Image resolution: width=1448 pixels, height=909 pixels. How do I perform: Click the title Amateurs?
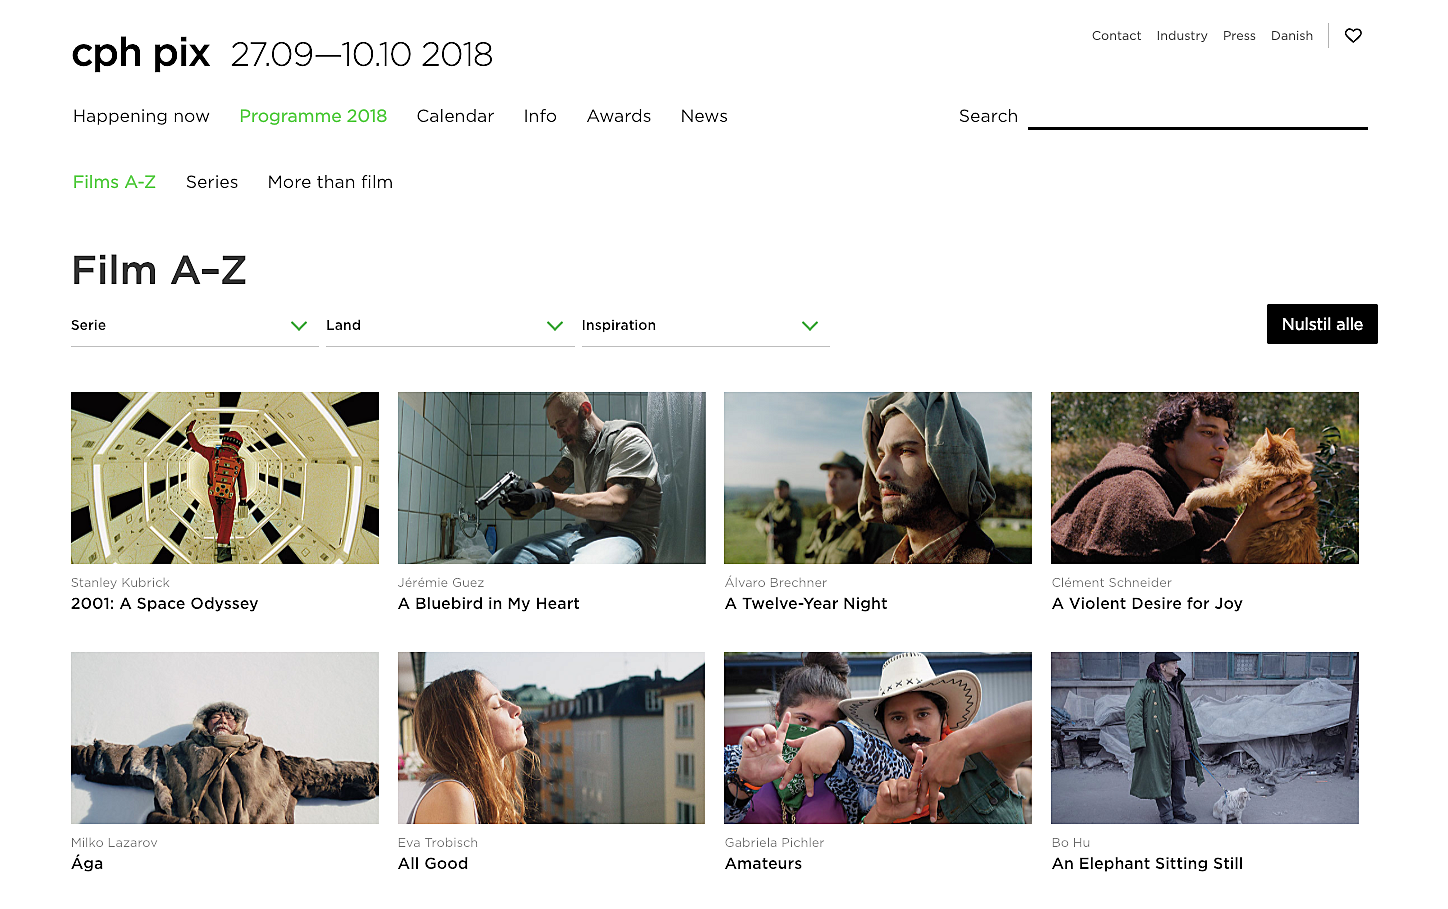coord(764,864)
